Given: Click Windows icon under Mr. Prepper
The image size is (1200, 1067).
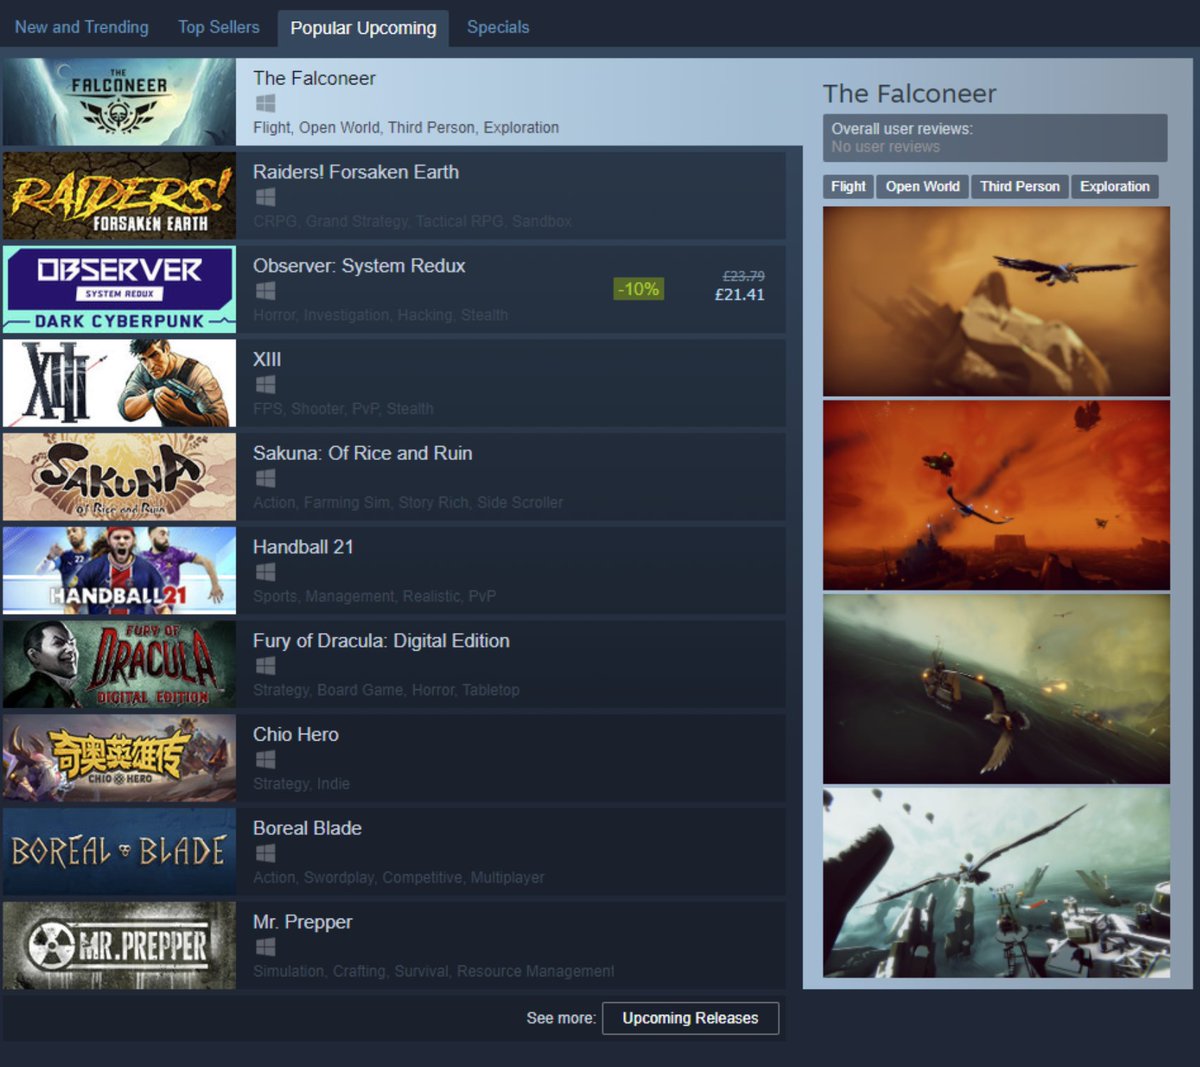Looking at the screenshot, I should (x=265, y=947).
